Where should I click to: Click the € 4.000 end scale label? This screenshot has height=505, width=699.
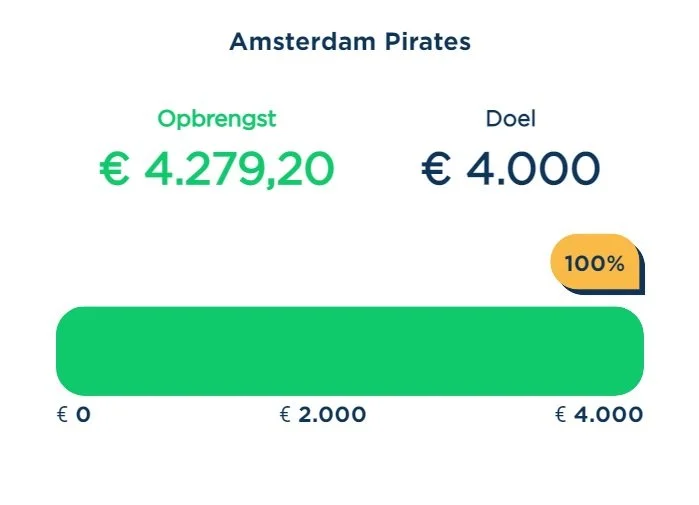(x=599, y=415)
